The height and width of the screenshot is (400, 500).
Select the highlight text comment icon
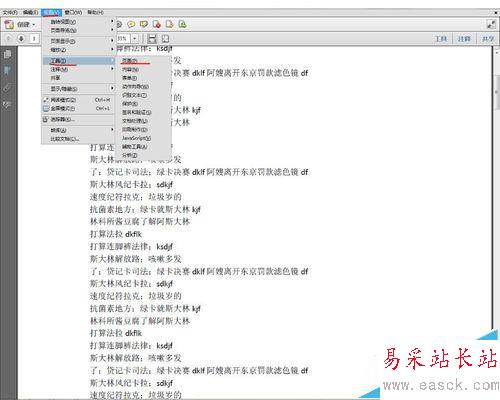point(144,24)
